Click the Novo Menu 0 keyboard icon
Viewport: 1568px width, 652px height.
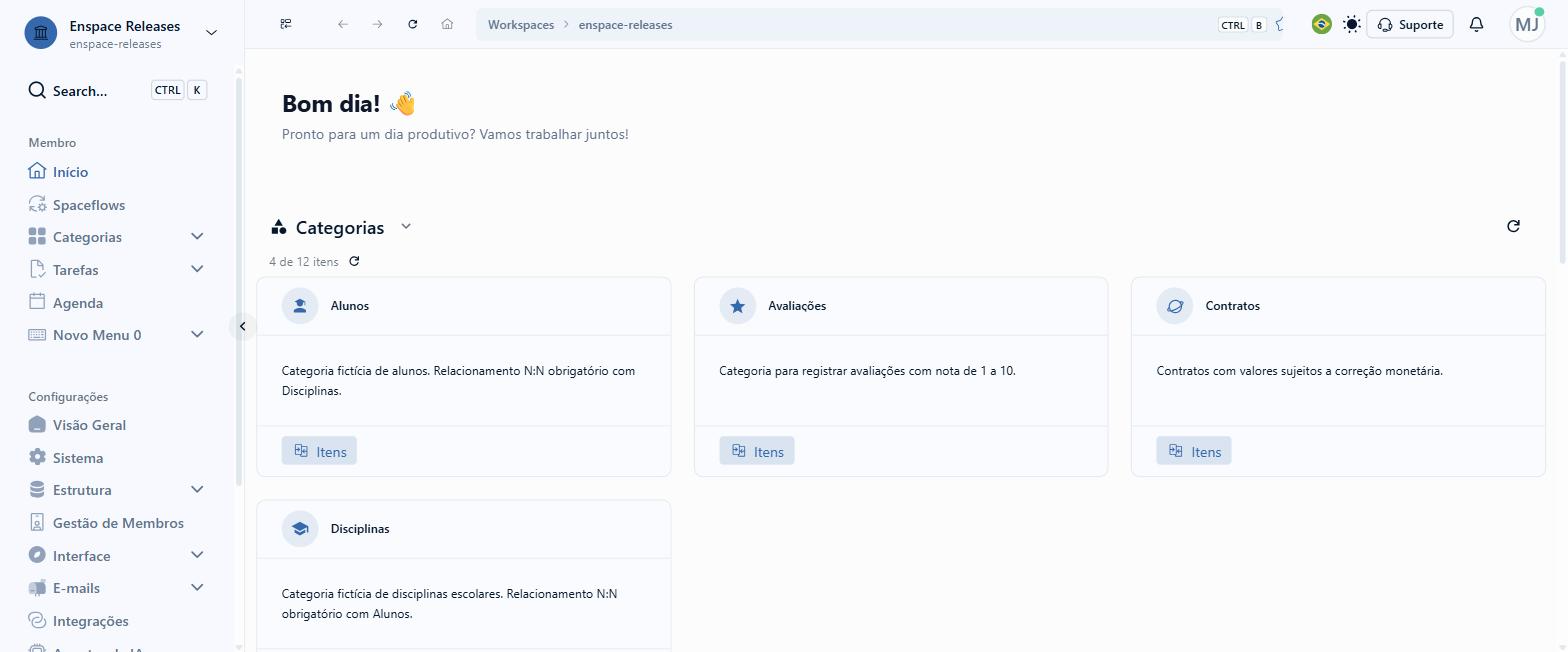pyautogui.click(x=37, y=335)
